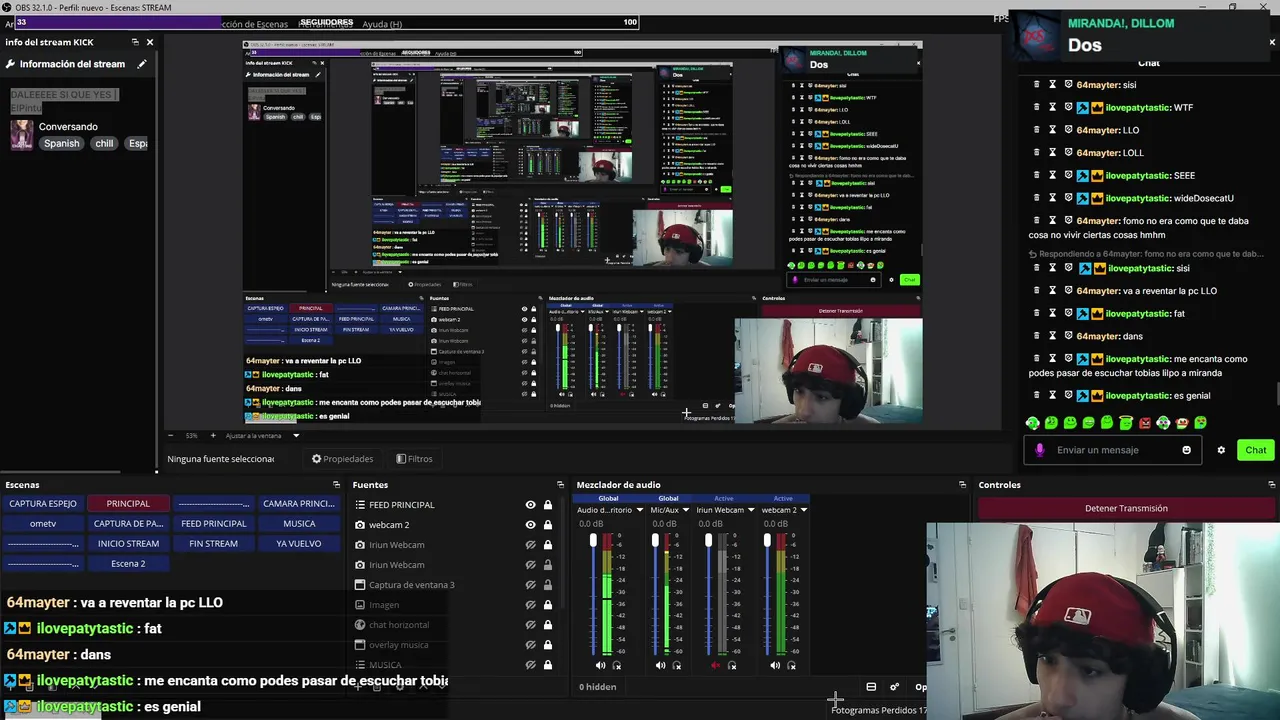1280x720 pixels.
Task: Open 'webcam 2' mixer channel dropdown
Action: coord(804,510)
